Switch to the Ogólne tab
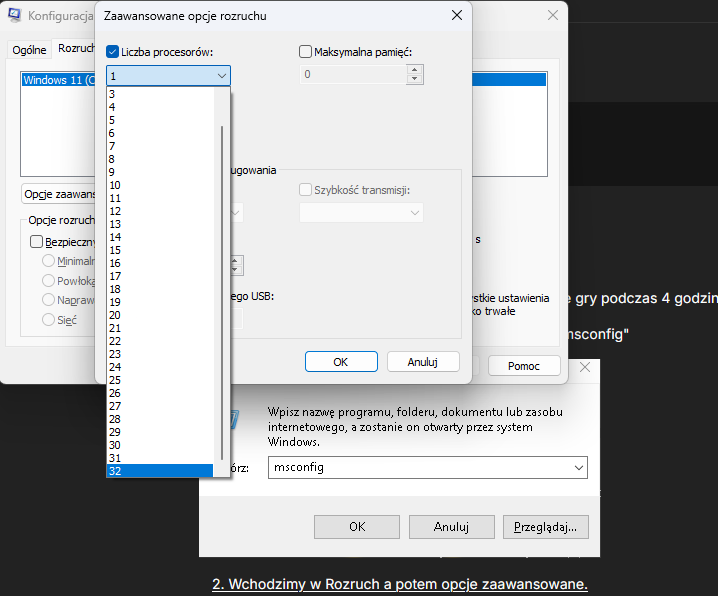The width and height of the screenshot is (718, 596). click(x=29, y=50)
